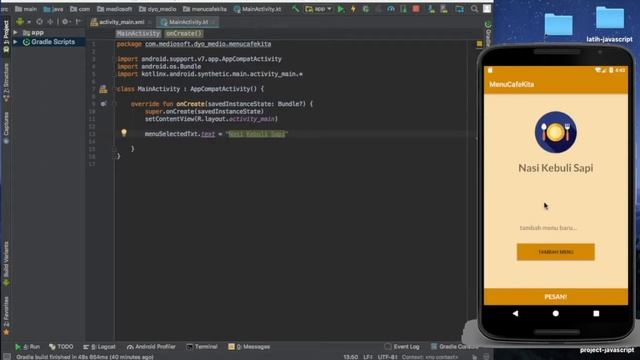This screenshot has height=360, width=640.
Task: Open the Terminal tool window
Action: click(202, 347)
